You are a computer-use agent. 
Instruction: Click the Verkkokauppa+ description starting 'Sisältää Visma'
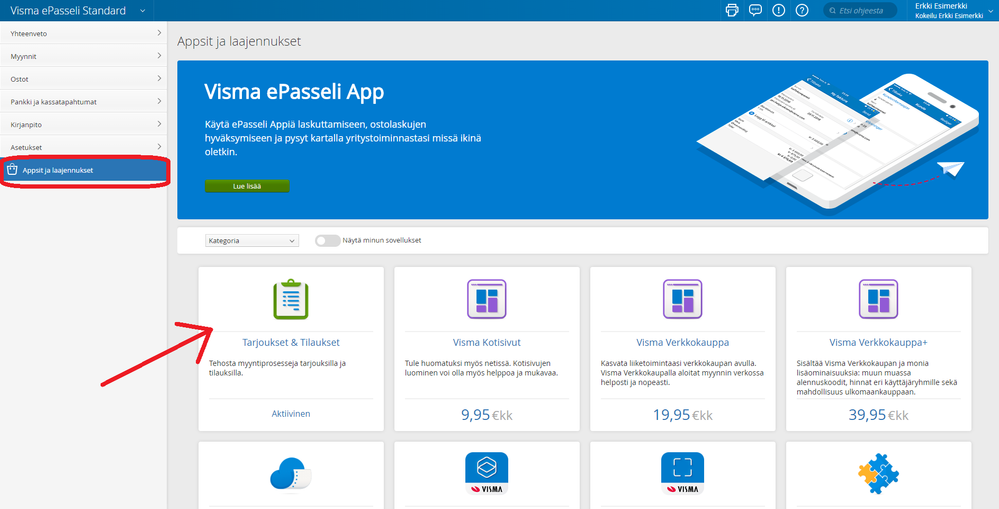tap(877, 377)
